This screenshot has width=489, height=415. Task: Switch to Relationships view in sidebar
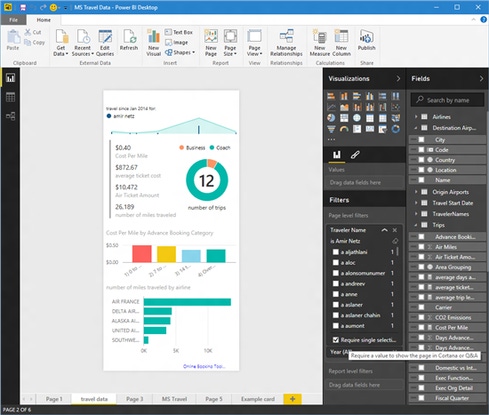coord(11,116)
